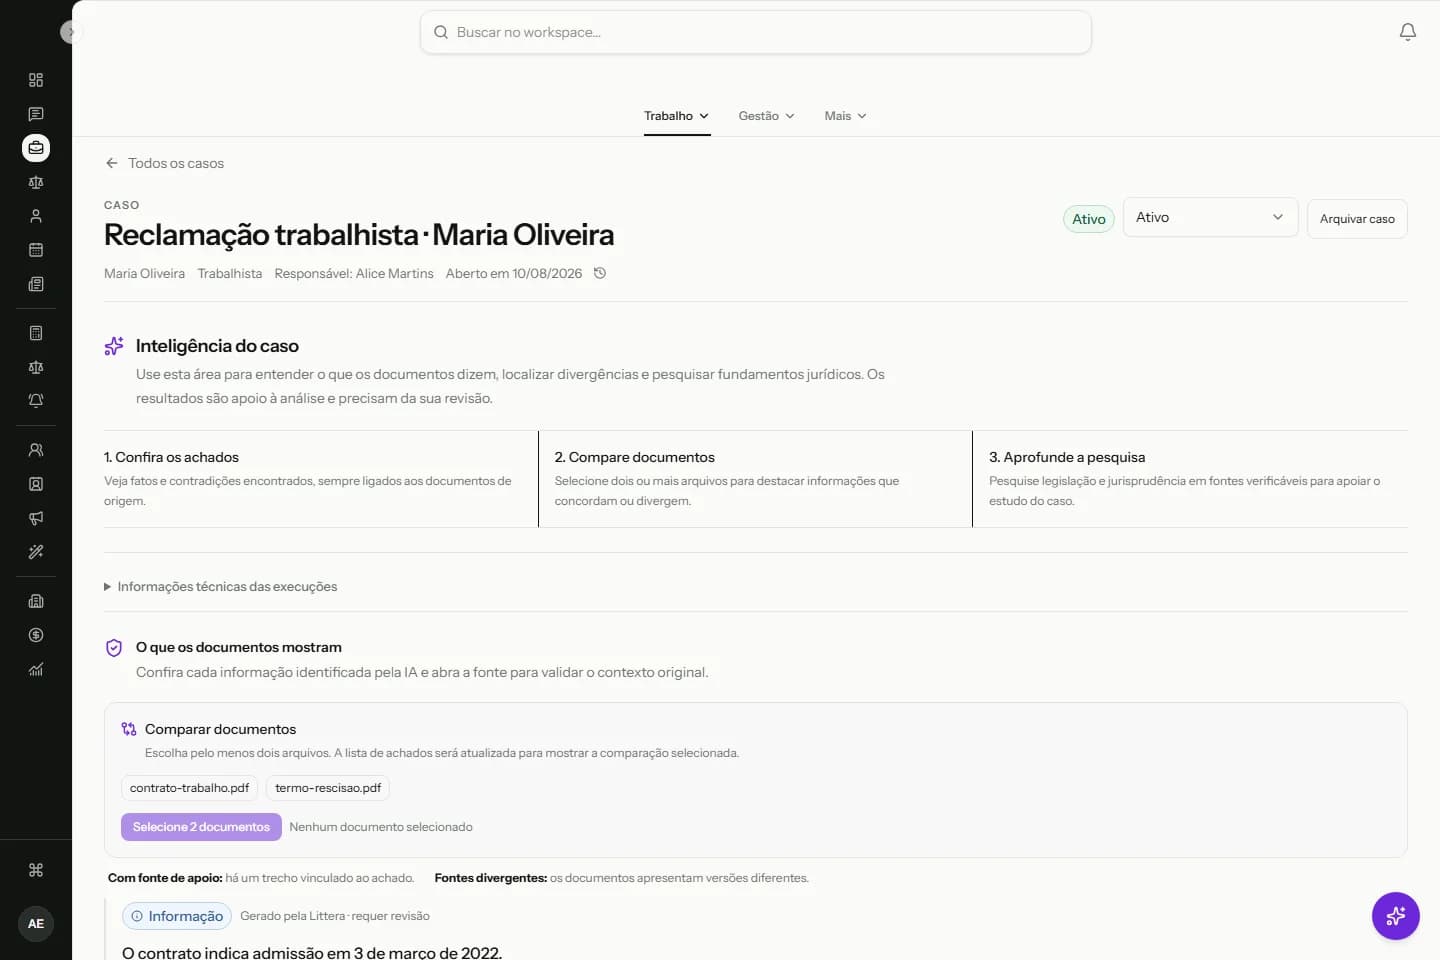1440x960 pixels.
Task: Open the calculator icon in sidebar
Action: pos(36,333)
